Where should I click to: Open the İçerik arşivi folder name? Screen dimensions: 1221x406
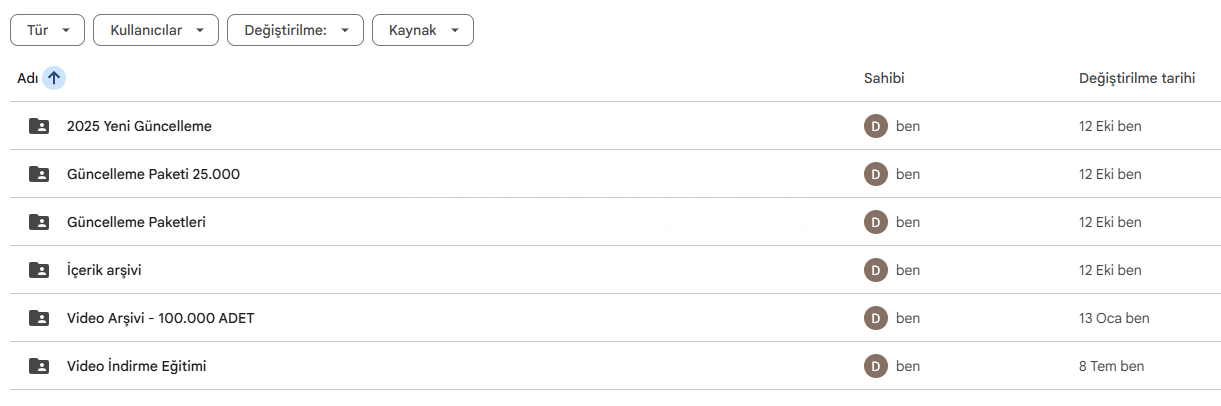[x=111, y=270]
